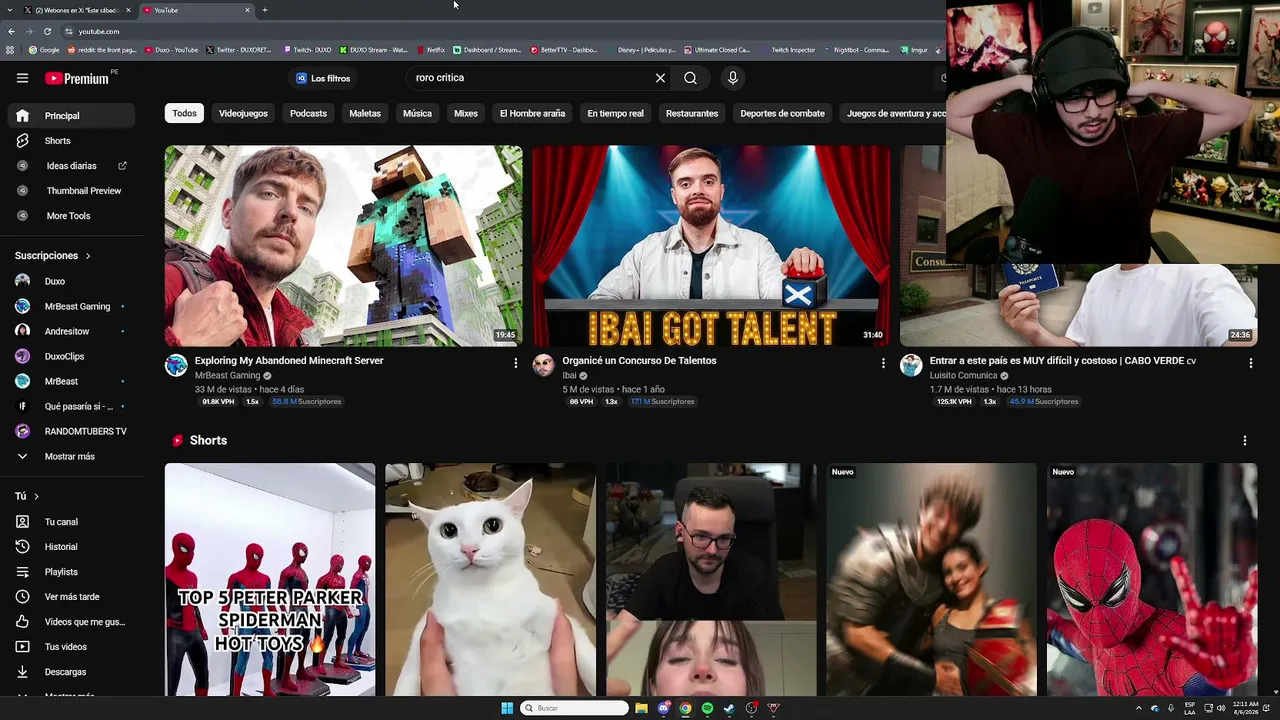The width and height of the screenshot is (1280, 720).
Task: Start voice search with the microphone
Action: click(733, 78)
